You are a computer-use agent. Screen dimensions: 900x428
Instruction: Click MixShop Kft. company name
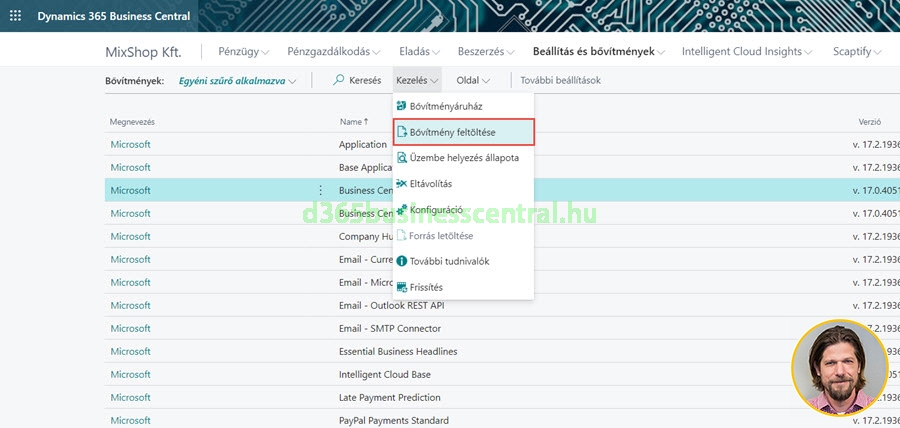click(x=143, y=52)
